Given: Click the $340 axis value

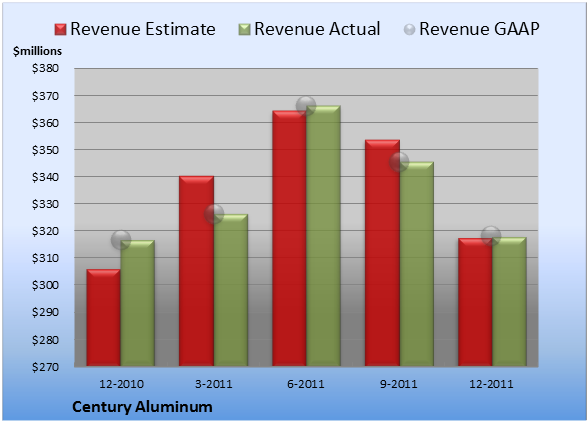Looking at the screenshot, I should (x=45, y=177).
